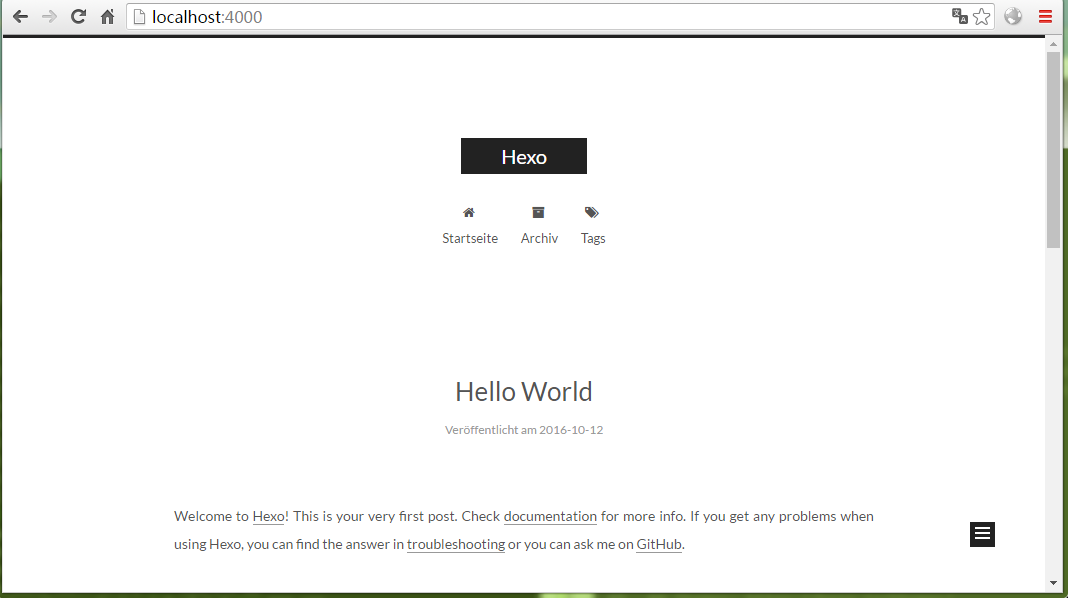Click the home icon above Startseite
The height and width of the screenshot is (598, 1068).
click(x=469, y=212)
